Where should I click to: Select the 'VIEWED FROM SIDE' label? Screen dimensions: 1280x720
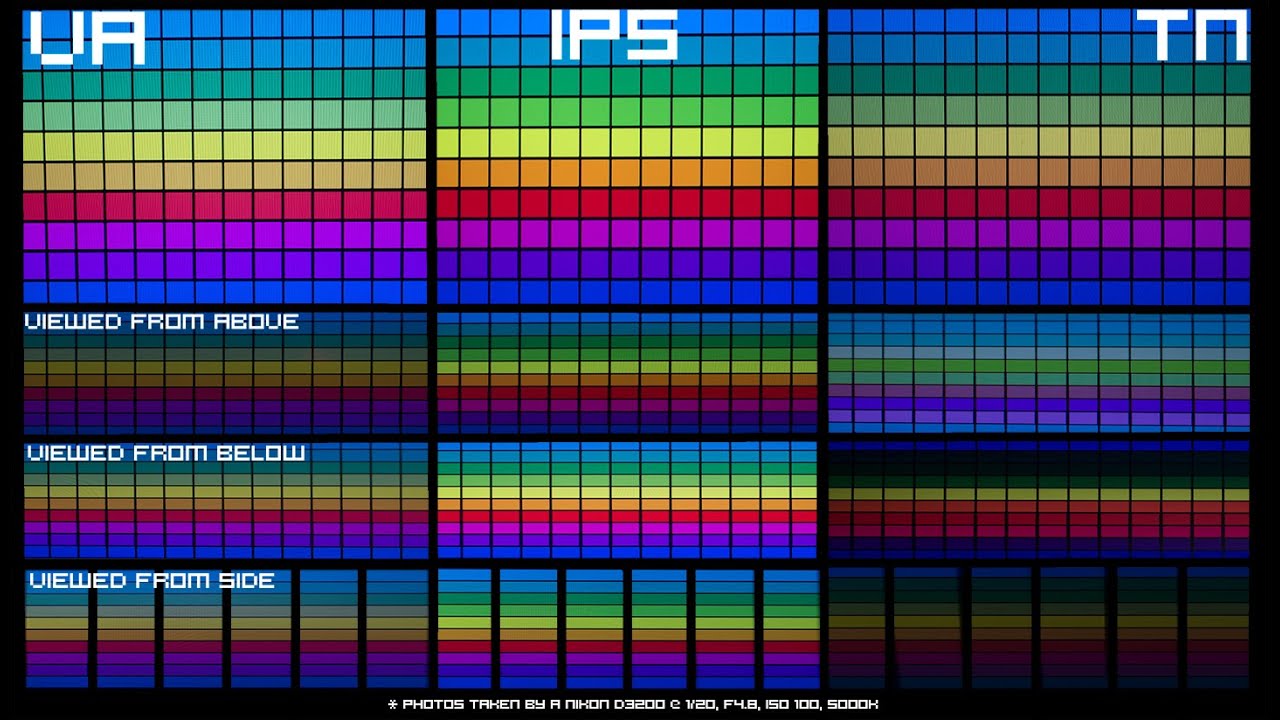click(152, 581)
